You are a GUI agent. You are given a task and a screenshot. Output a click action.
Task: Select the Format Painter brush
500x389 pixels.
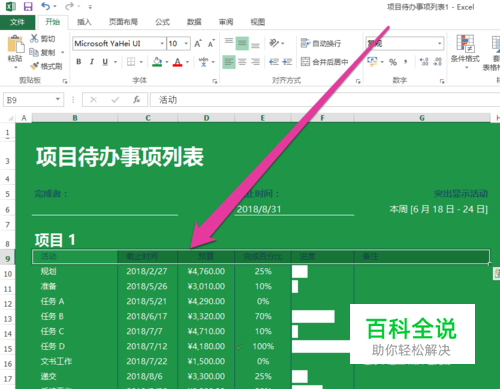(34, 66)
